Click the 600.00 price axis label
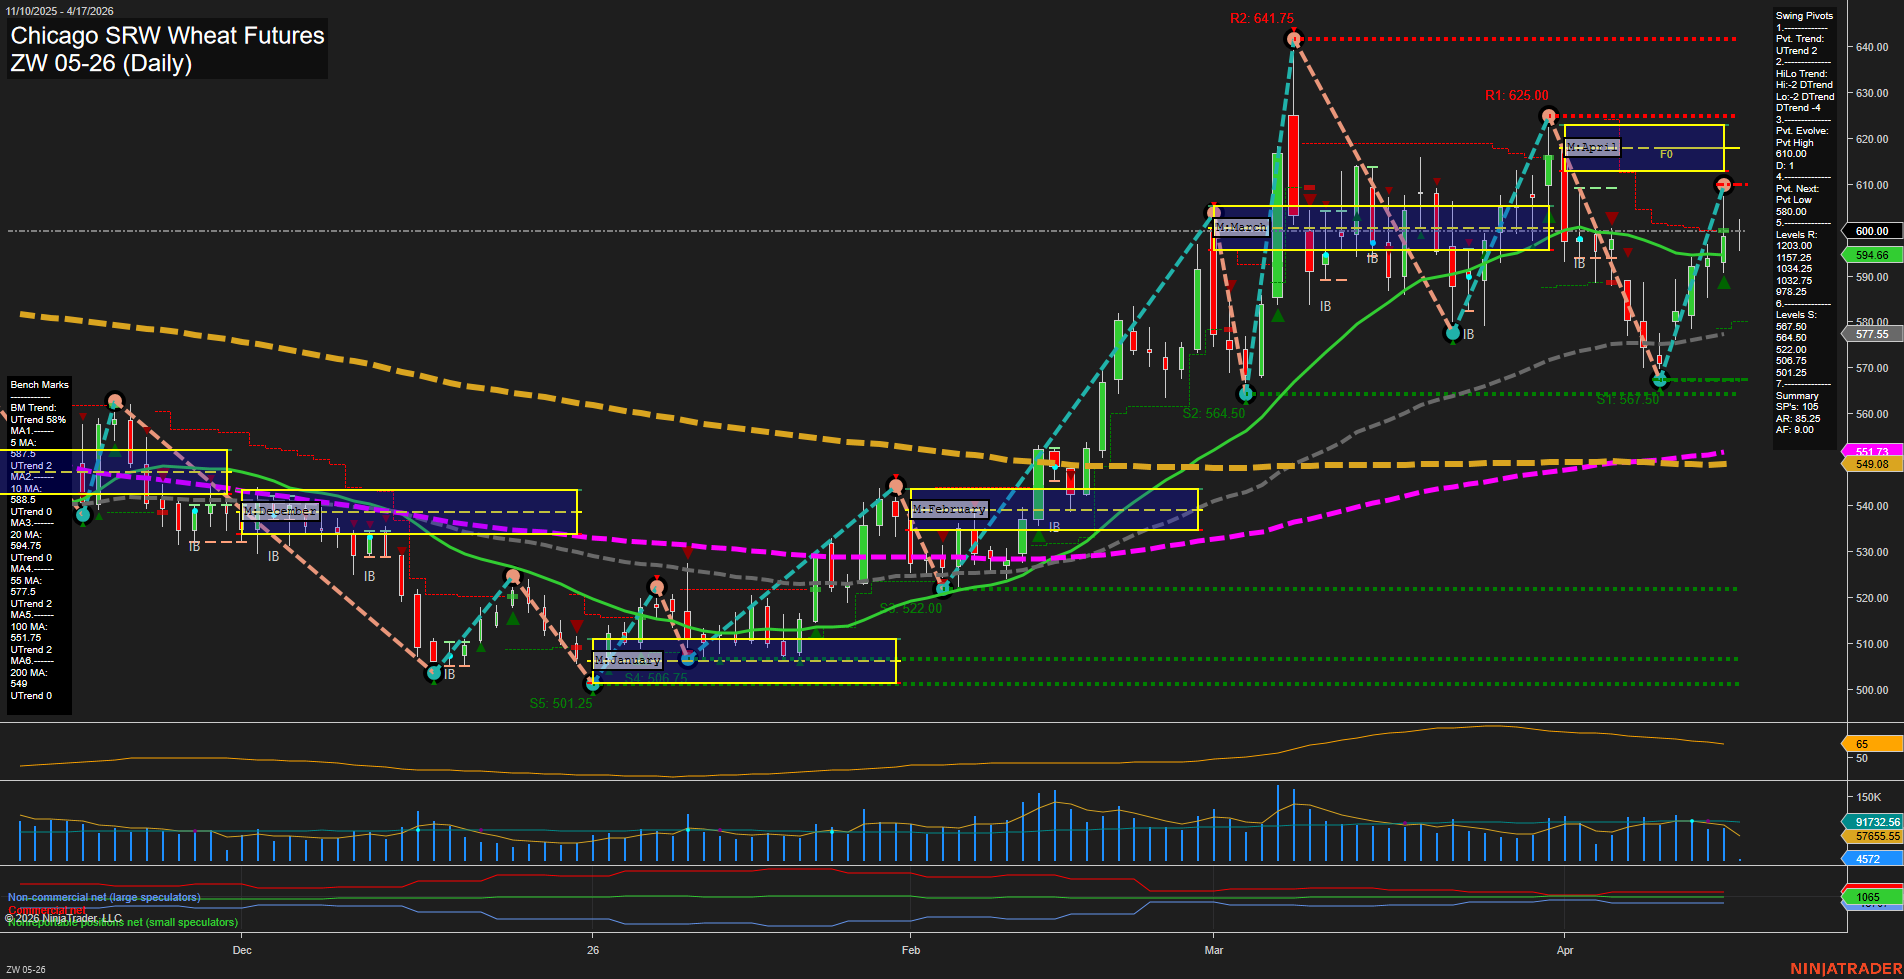Screen dimensions: 1904x979 click(1873, 230)
